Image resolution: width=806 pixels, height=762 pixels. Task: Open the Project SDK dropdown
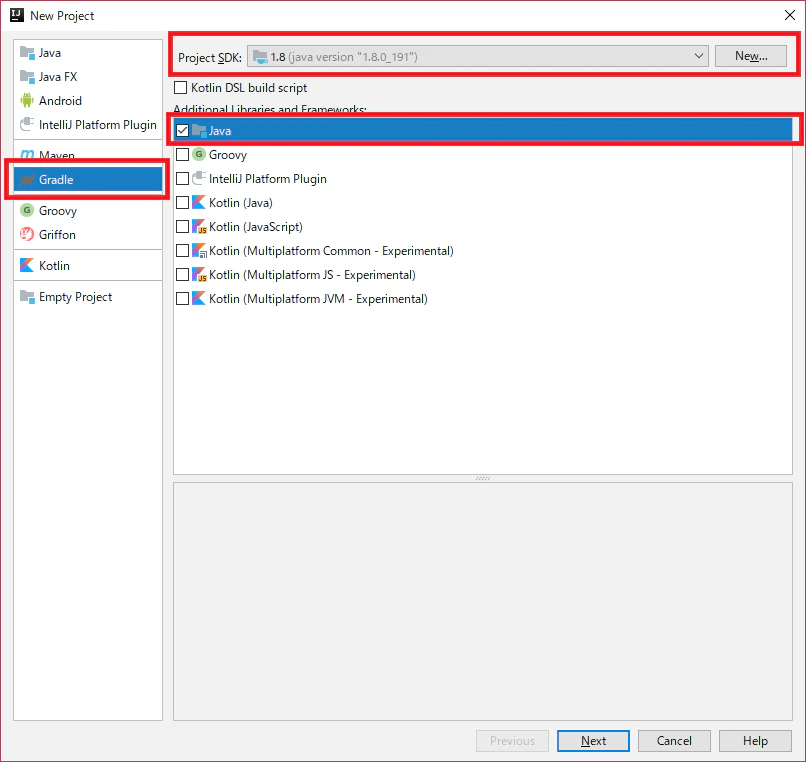click(478, 57)
